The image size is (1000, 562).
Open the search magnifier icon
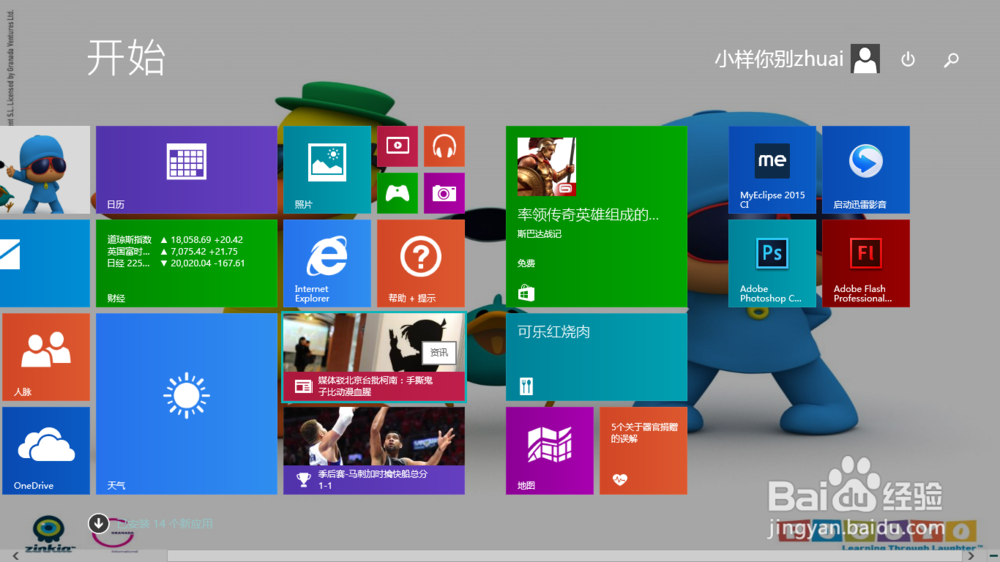[952, 59]
